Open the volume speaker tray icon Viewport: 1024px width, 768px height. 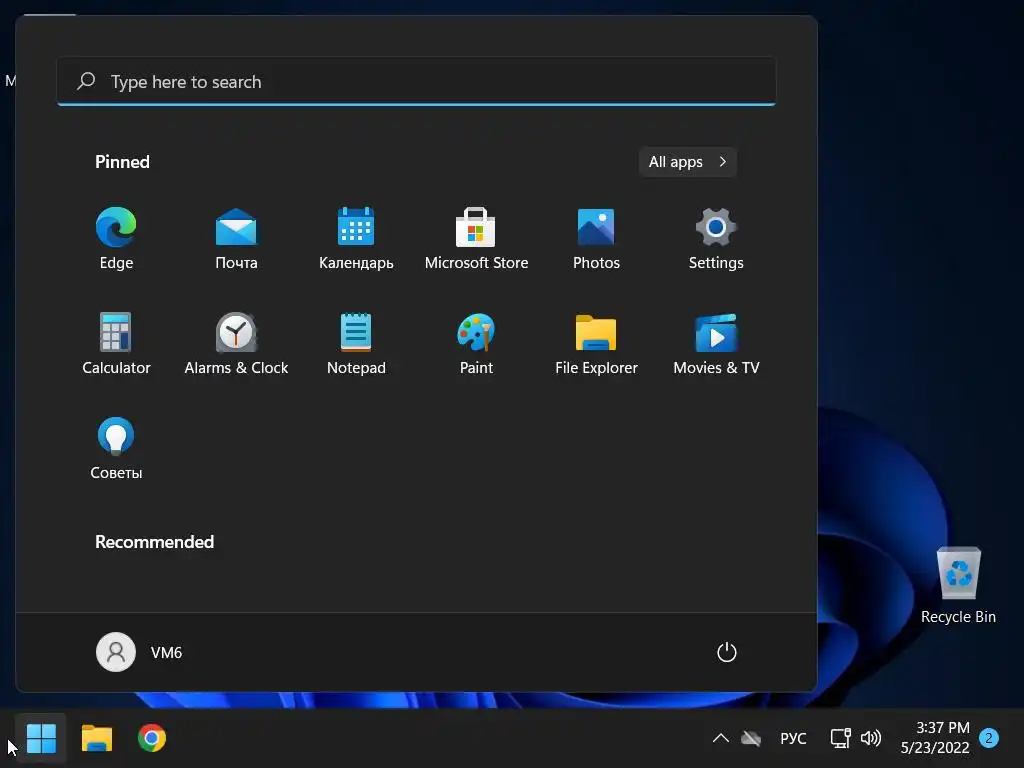(871, 738)
